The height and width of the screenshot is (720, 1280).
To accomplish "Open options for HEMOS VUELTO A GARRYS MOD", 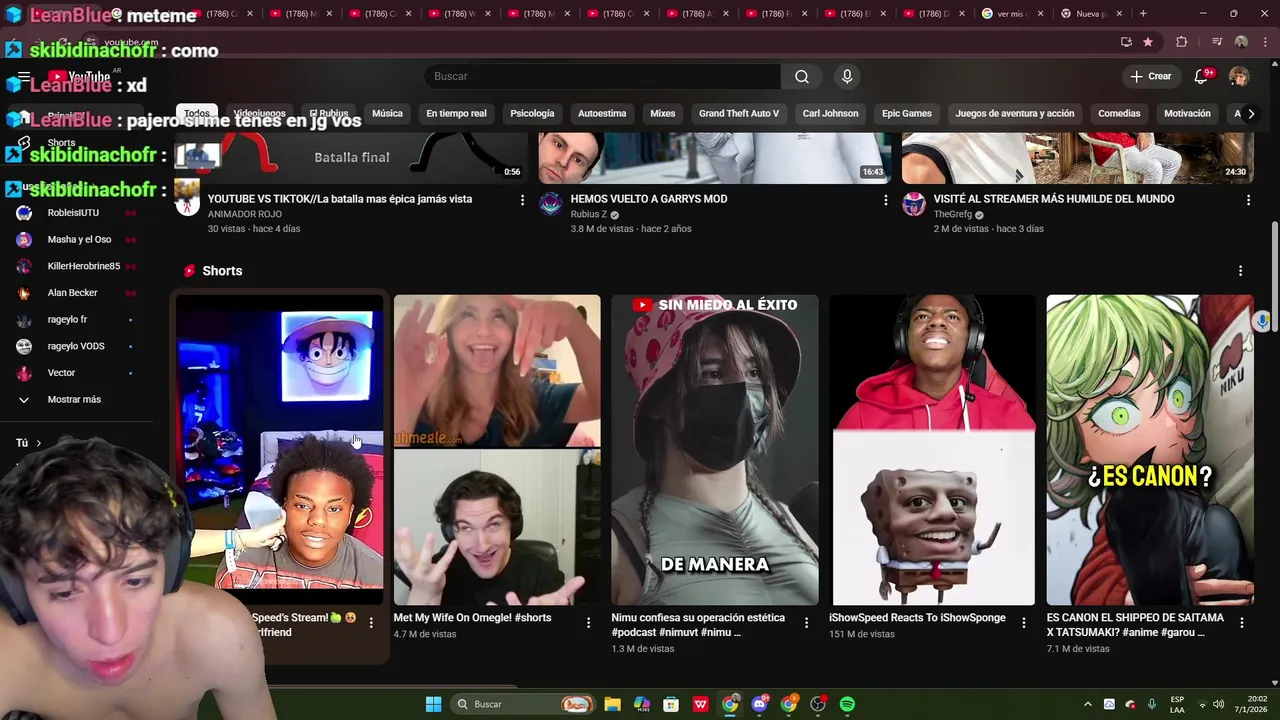I will pyautogui.click(x=885, y=200).
